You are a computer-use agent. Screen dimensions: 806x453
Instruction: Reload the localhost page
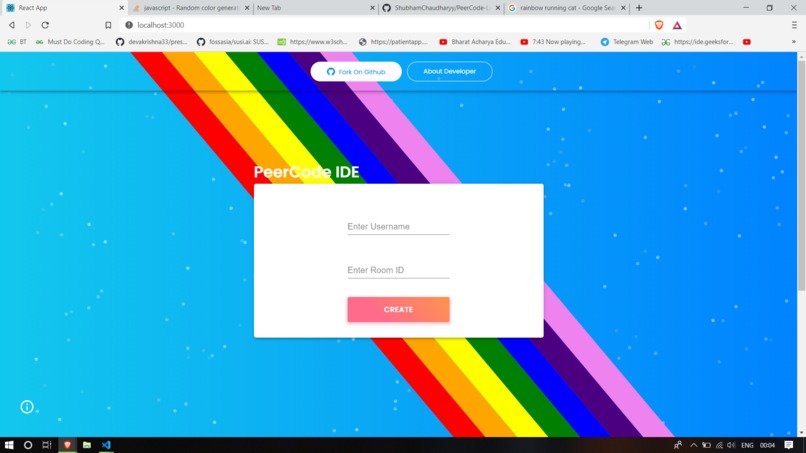45,25
